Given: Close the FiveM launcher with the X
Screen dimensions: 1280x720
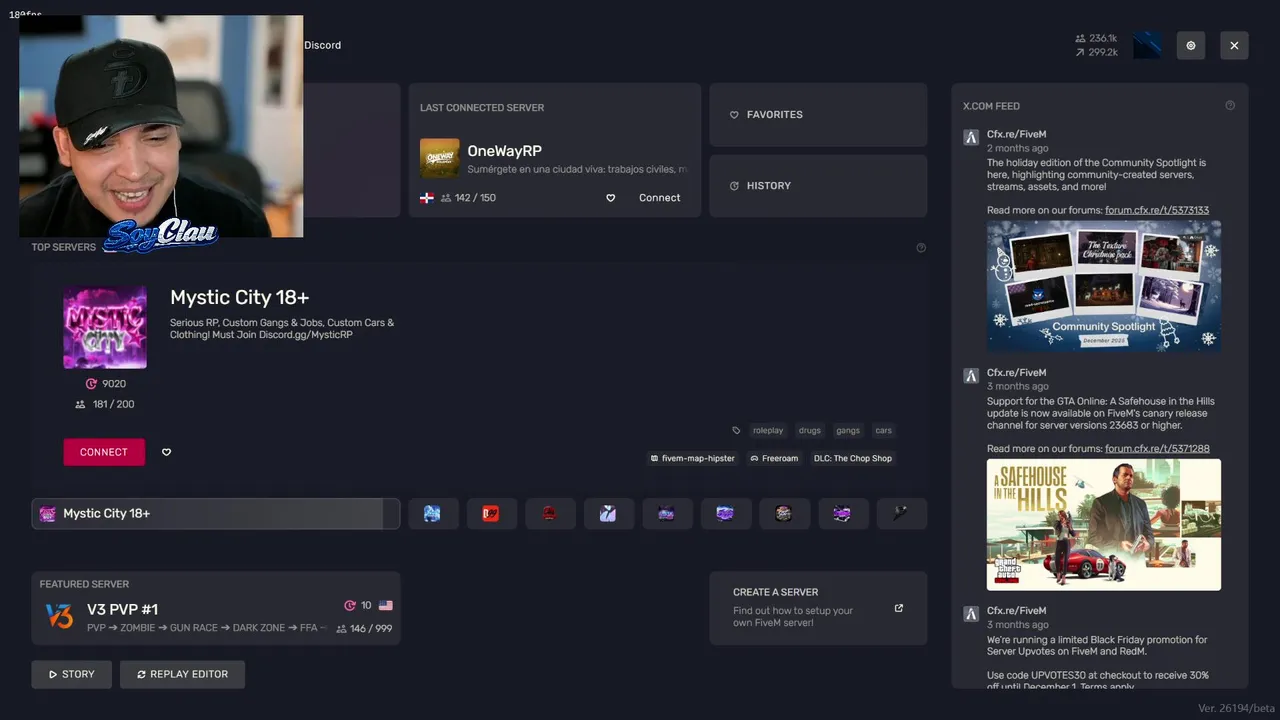Looking at the screenshot, I should click(1234, 45).
